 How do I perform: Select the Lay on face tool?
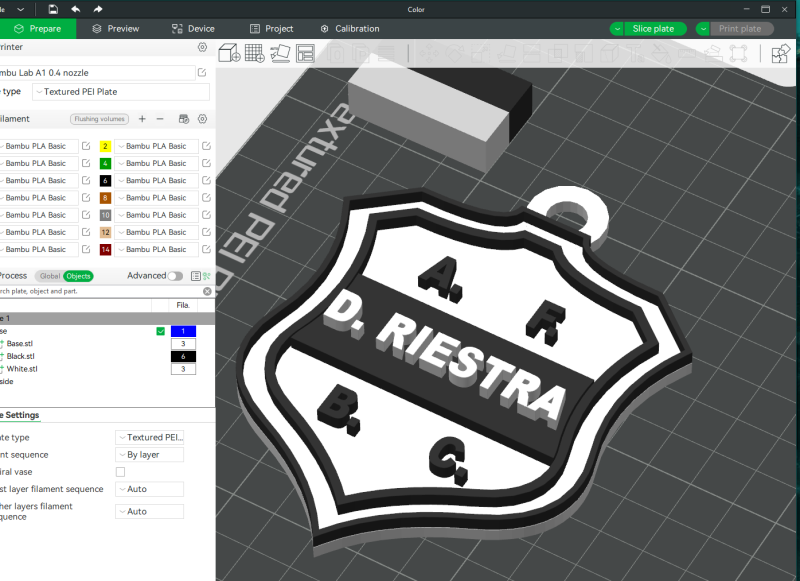tap(506, 53)
